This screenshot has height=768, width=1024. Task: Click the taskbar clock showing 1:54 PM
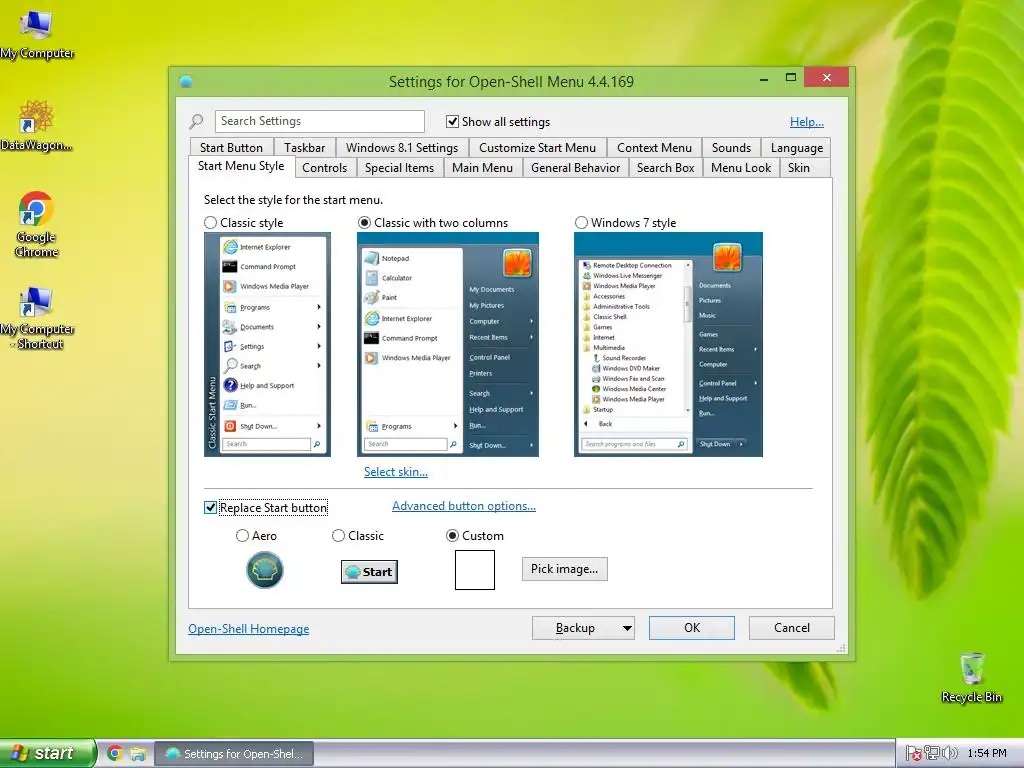coord(987,754)
